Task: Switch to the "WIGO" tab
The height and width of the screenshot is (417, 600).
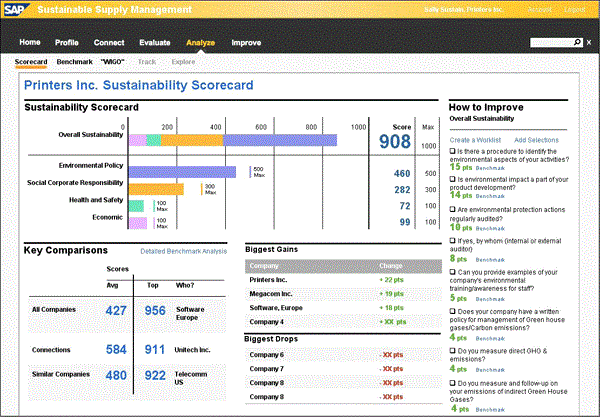Action: 112,62
